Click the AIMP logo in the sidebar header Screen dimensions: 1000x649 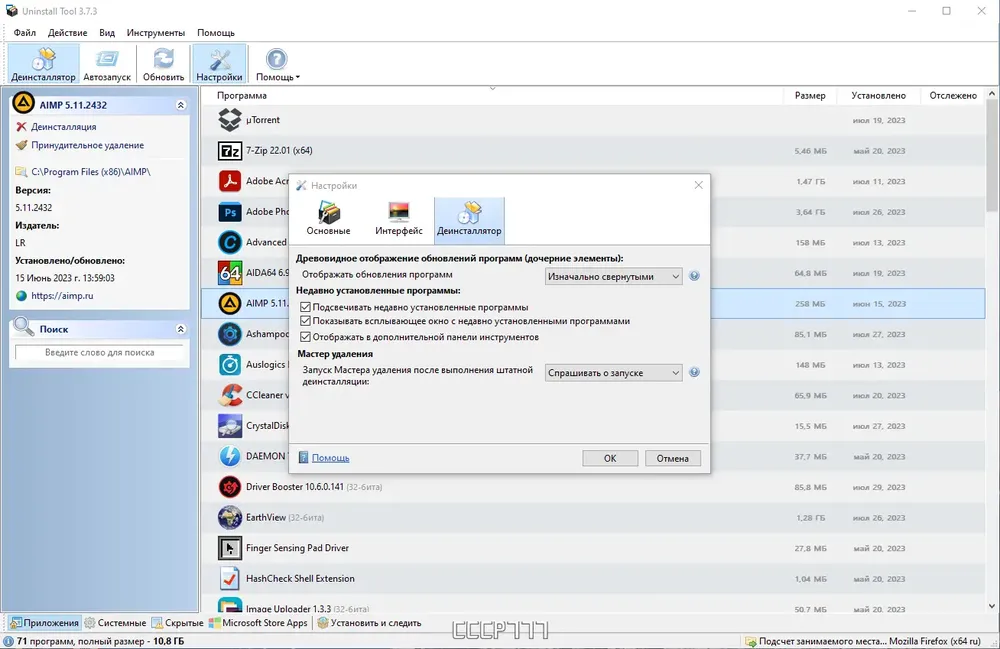24,104
